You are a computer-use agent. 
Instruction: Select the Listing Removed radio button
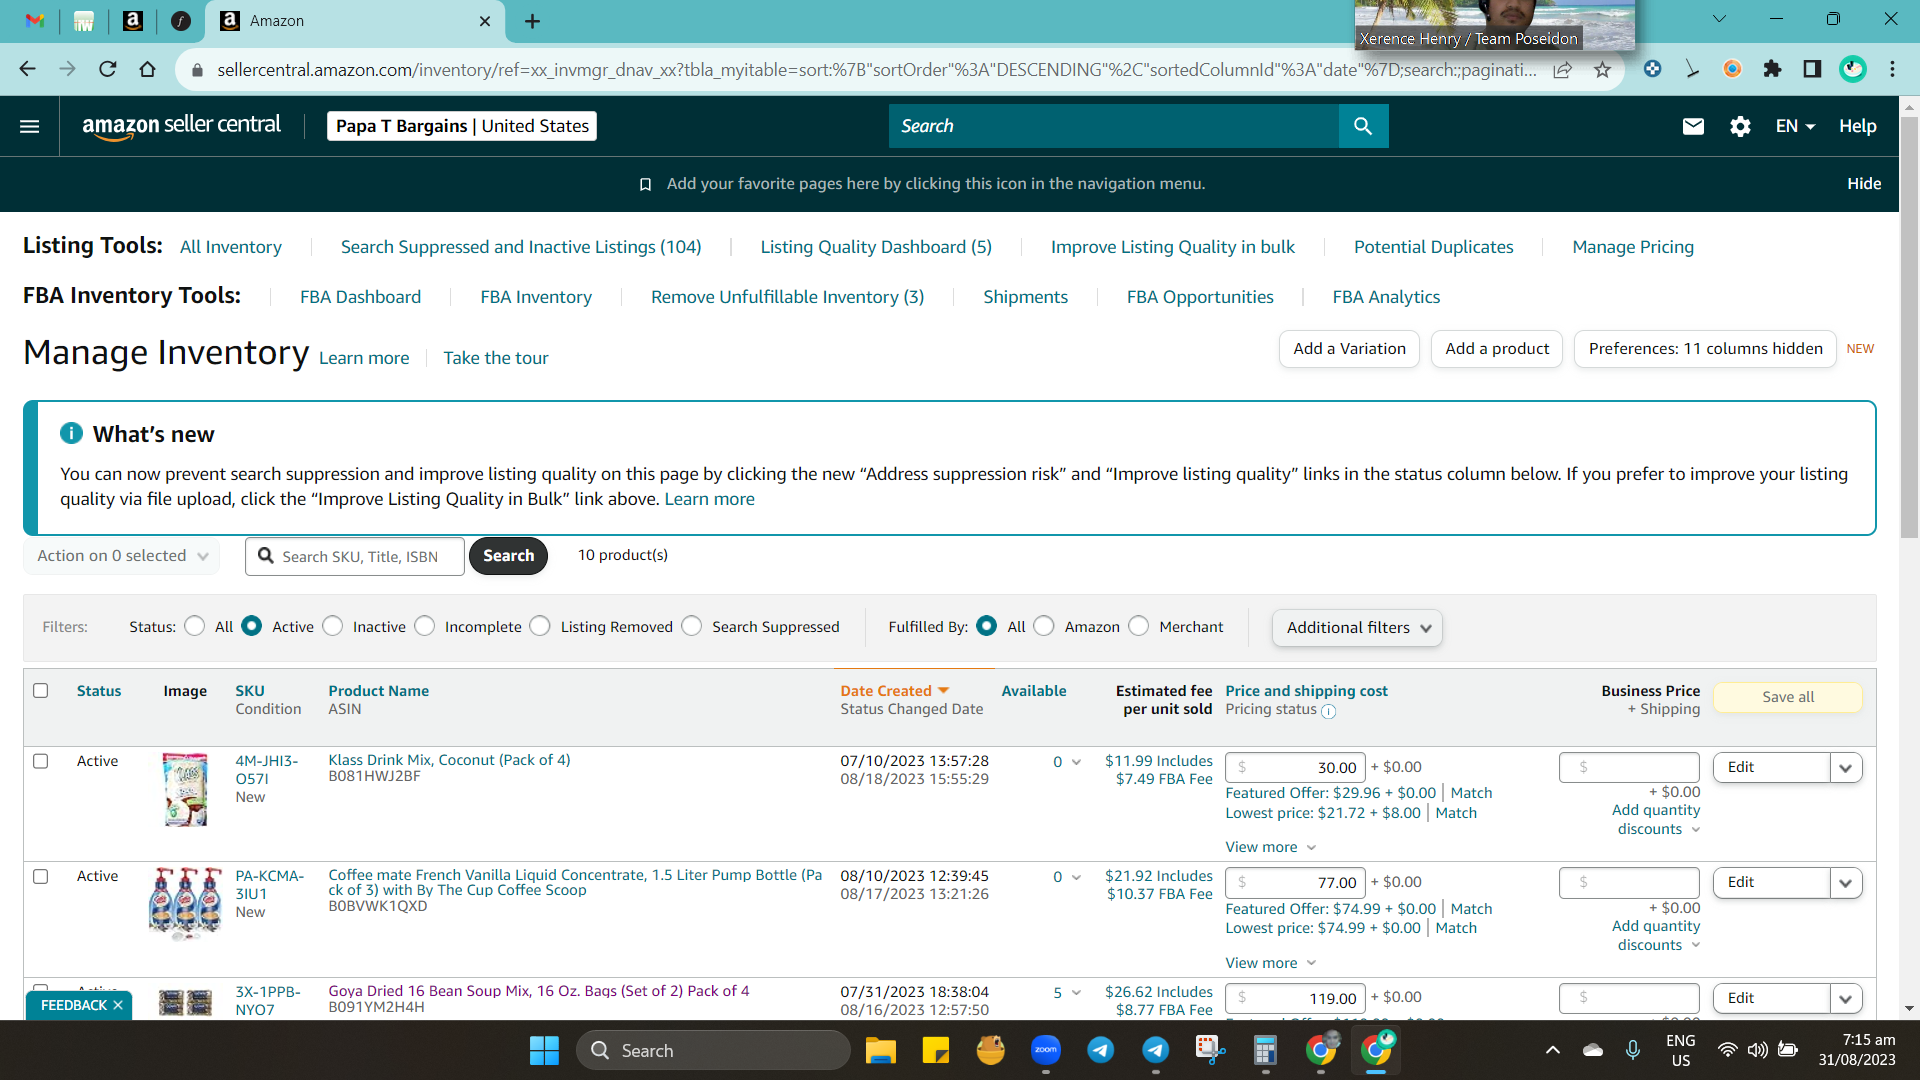tap(540, 626)
